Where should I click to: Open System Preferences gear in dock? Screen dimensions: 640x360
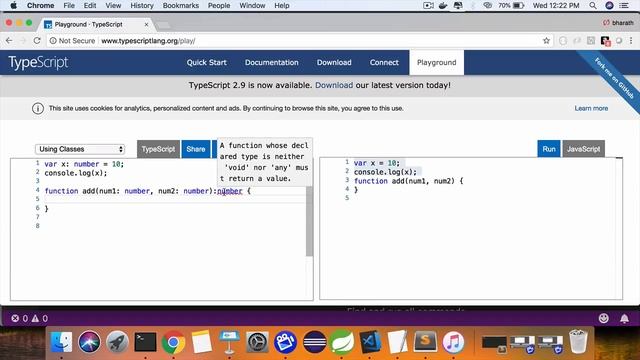point(258,342)
